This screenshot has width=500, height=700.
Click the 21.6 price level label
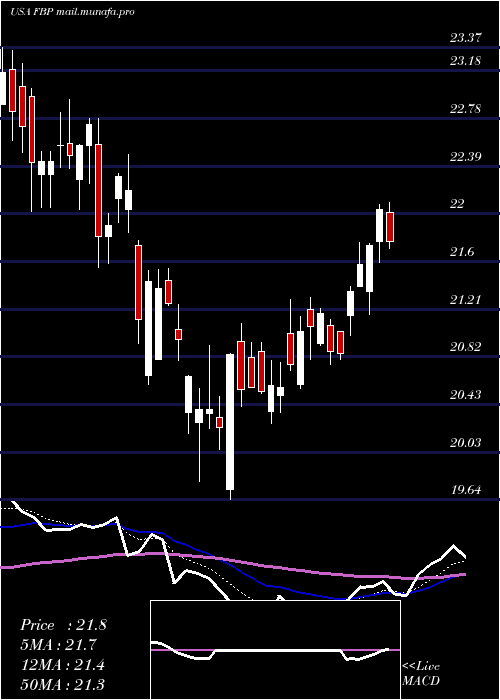tap(462, 252)
